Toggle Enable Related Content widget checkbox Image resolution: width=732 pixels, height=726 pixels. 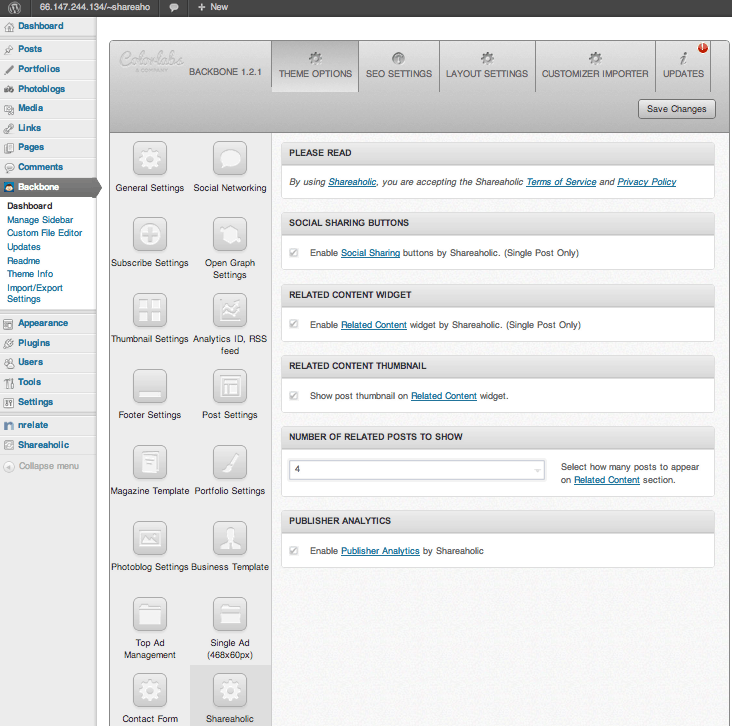click(x=294, y=324)
